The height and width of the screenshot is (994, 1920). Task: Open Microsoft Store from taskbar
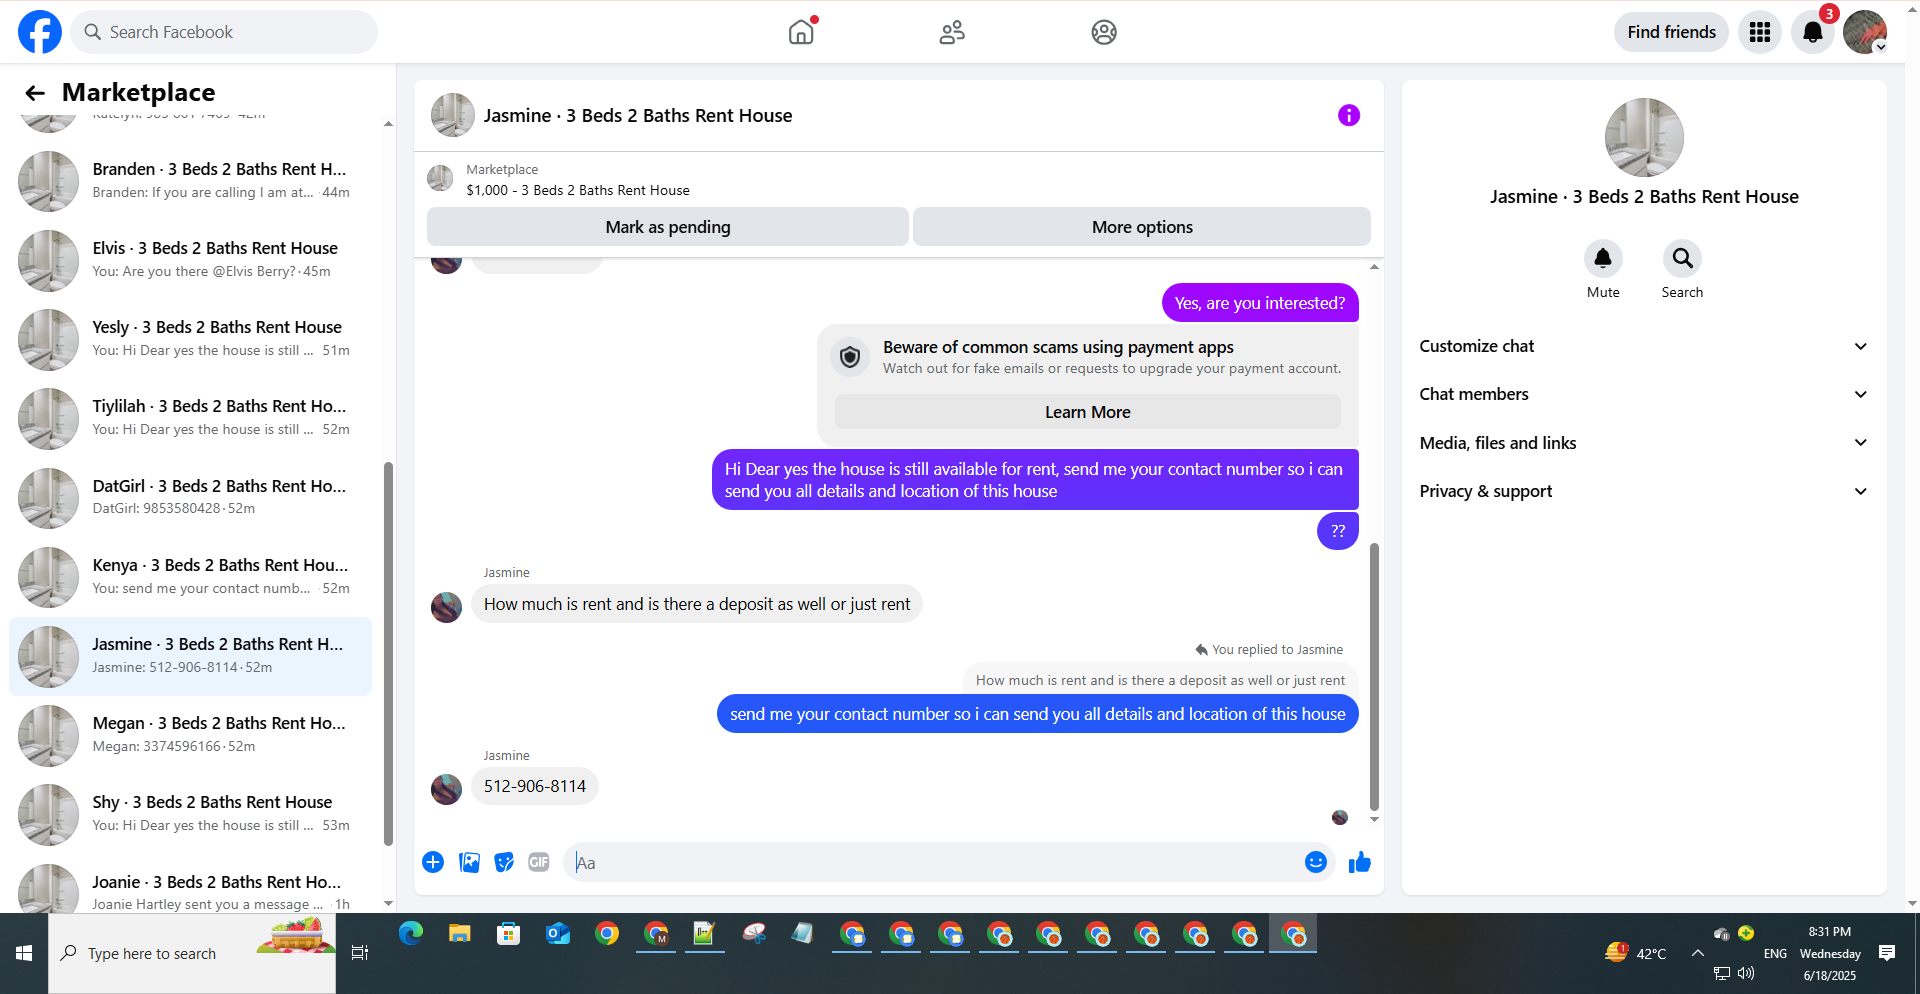click(509, 934)
